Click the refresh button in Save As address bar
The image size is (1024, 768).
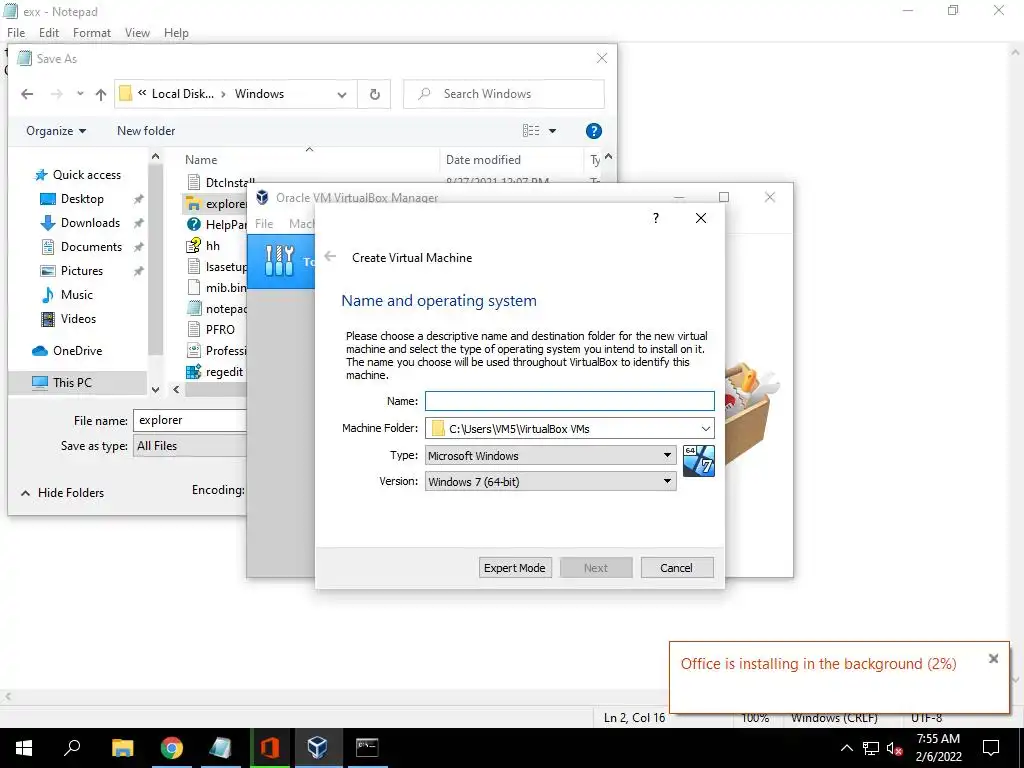375,94
